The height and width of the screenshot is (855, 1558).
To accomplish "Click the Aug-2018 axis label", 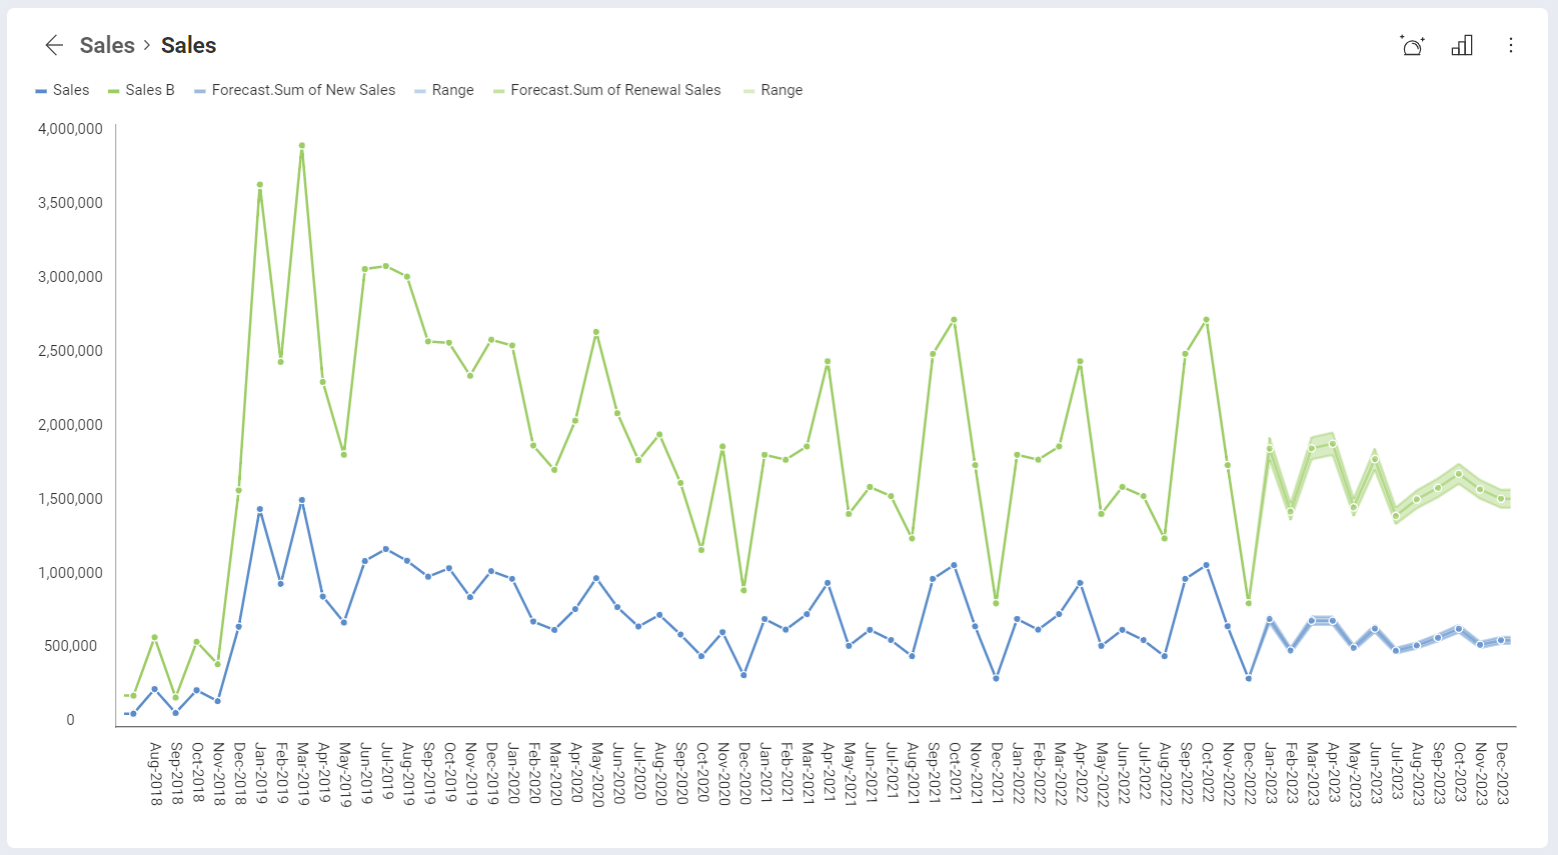I will coord(155,774).
